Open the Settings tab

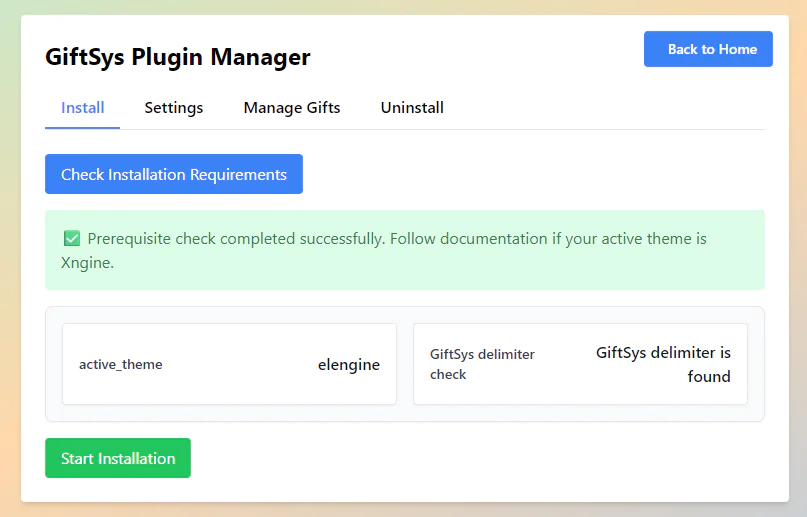point(174,108)
